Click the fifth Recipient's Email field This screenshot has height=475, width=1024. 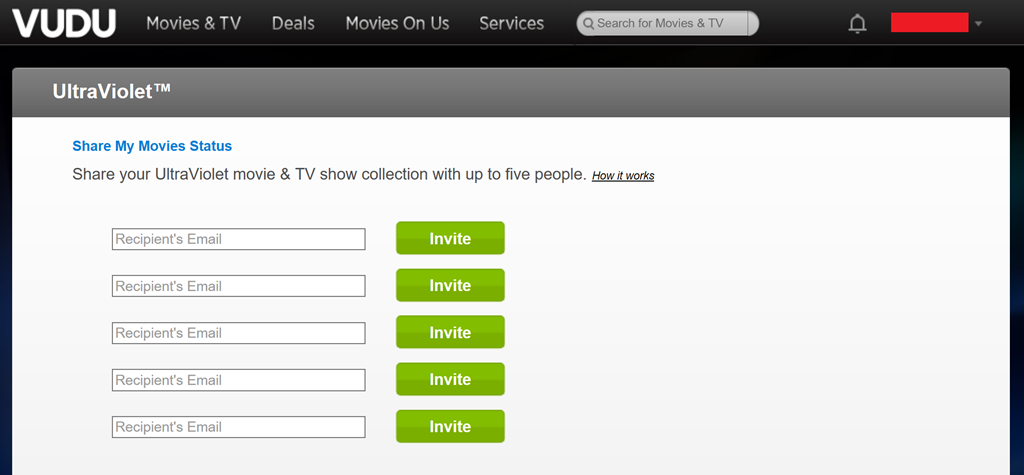[x=238, y=427]
